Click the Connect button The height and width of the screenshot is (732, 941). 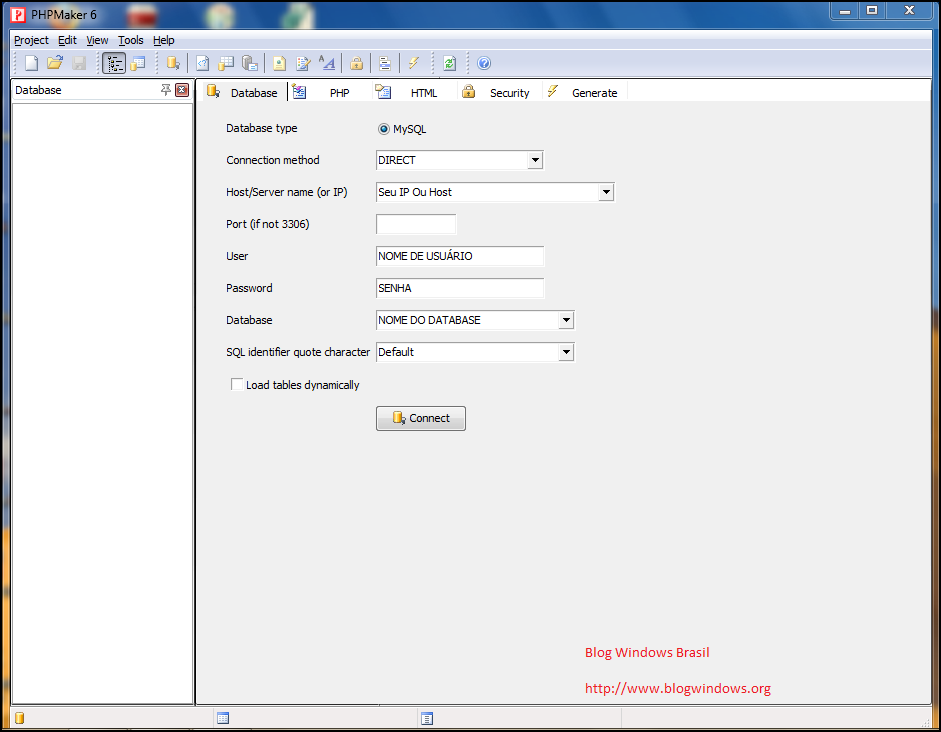point(421,418)
